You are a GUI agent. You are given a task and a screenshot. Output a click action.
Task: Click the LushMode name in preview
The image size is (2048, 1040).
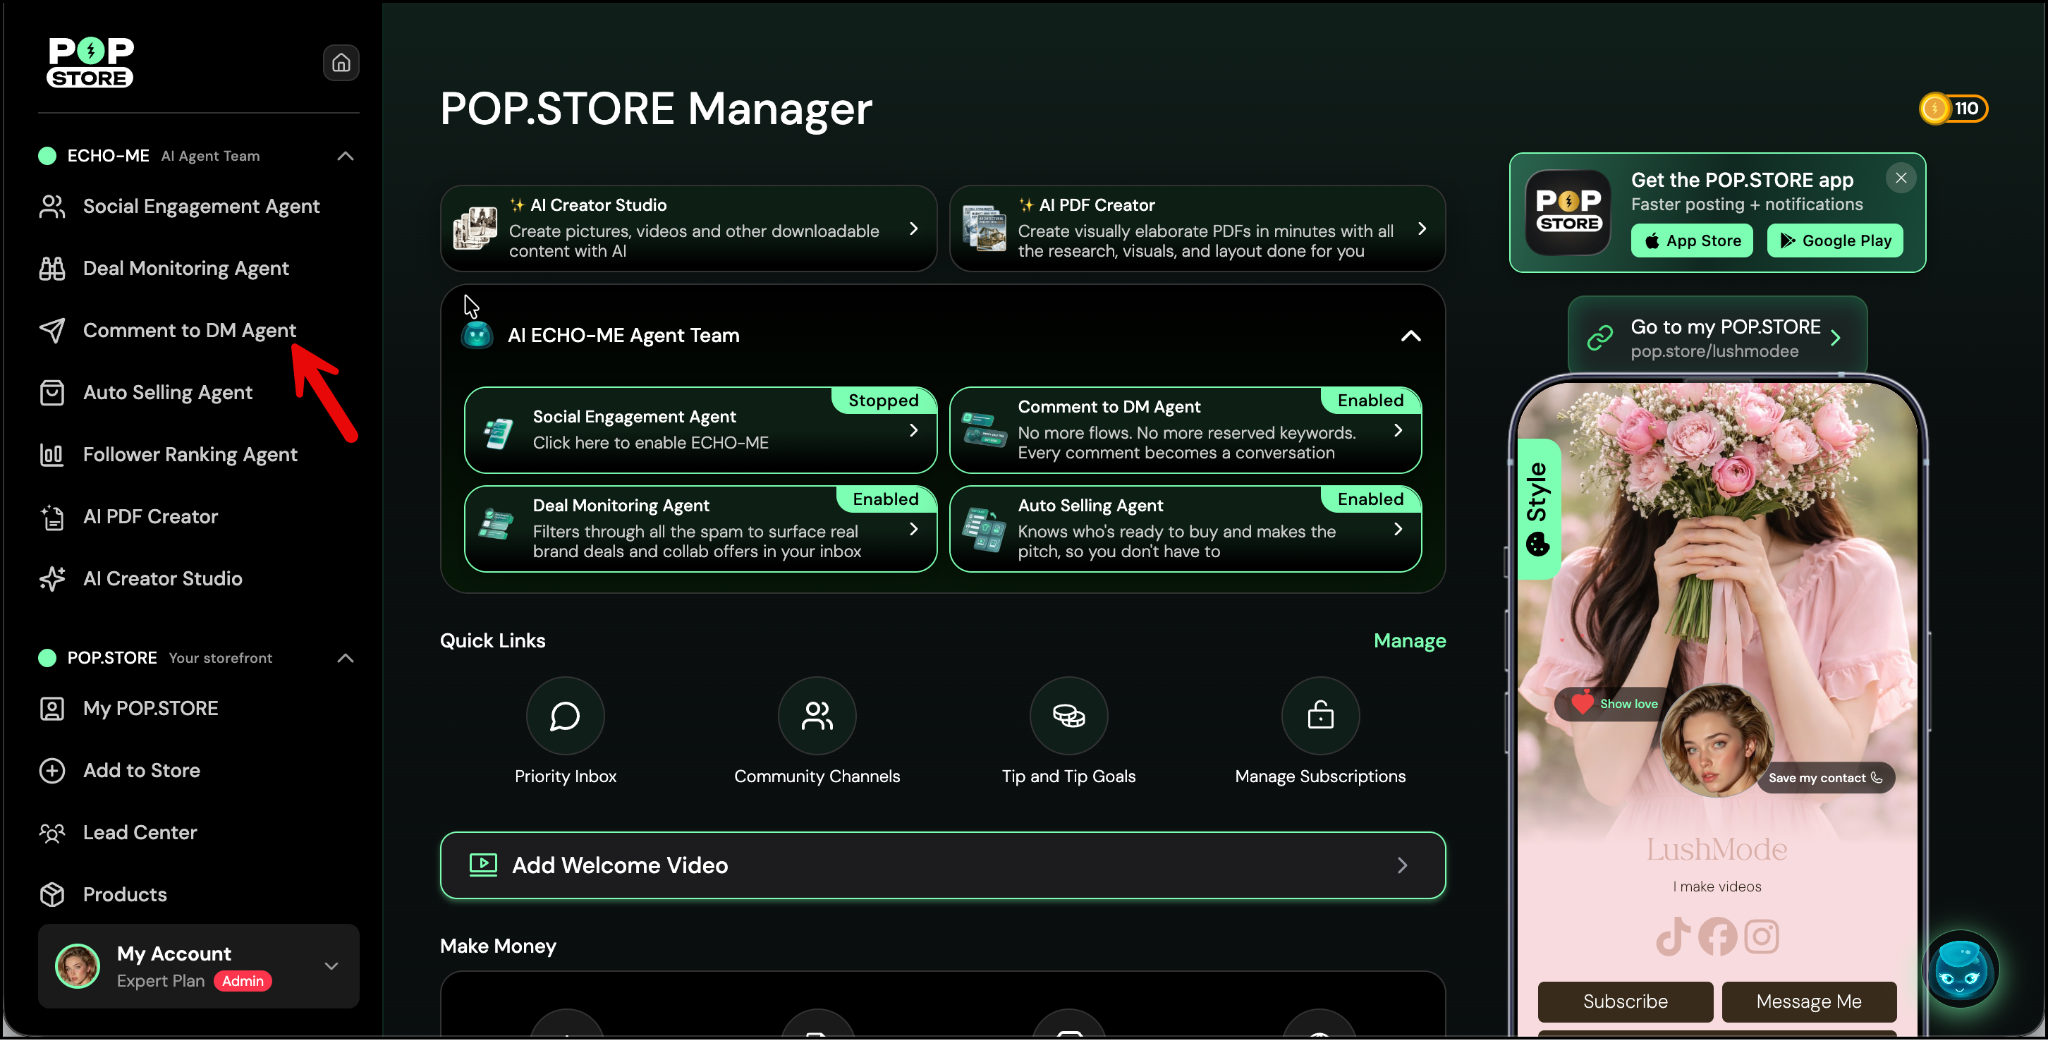tap(1717, 850)
